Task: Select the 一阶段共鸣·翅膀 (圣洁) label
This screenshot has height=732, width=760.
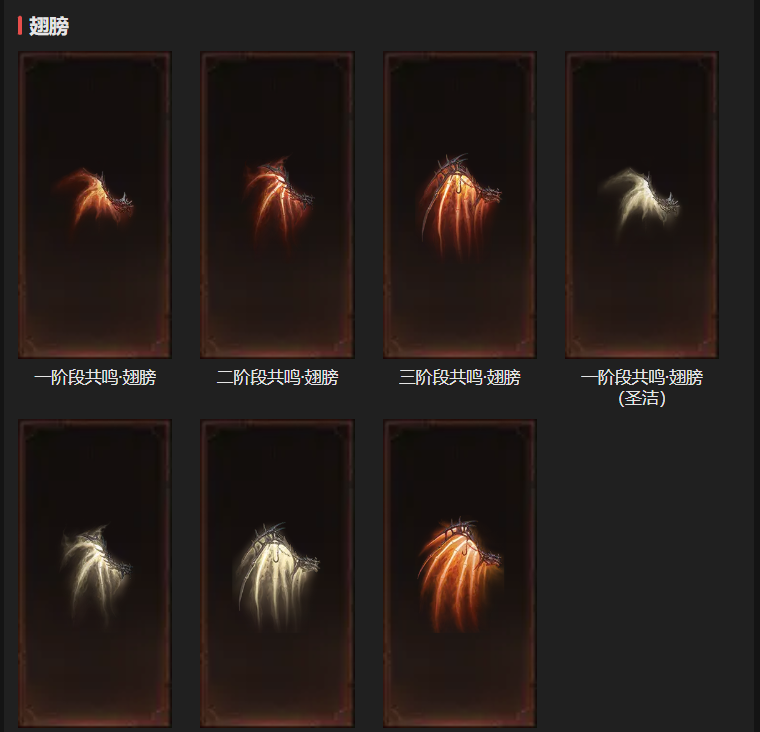Action: click(x=642, y=387)
